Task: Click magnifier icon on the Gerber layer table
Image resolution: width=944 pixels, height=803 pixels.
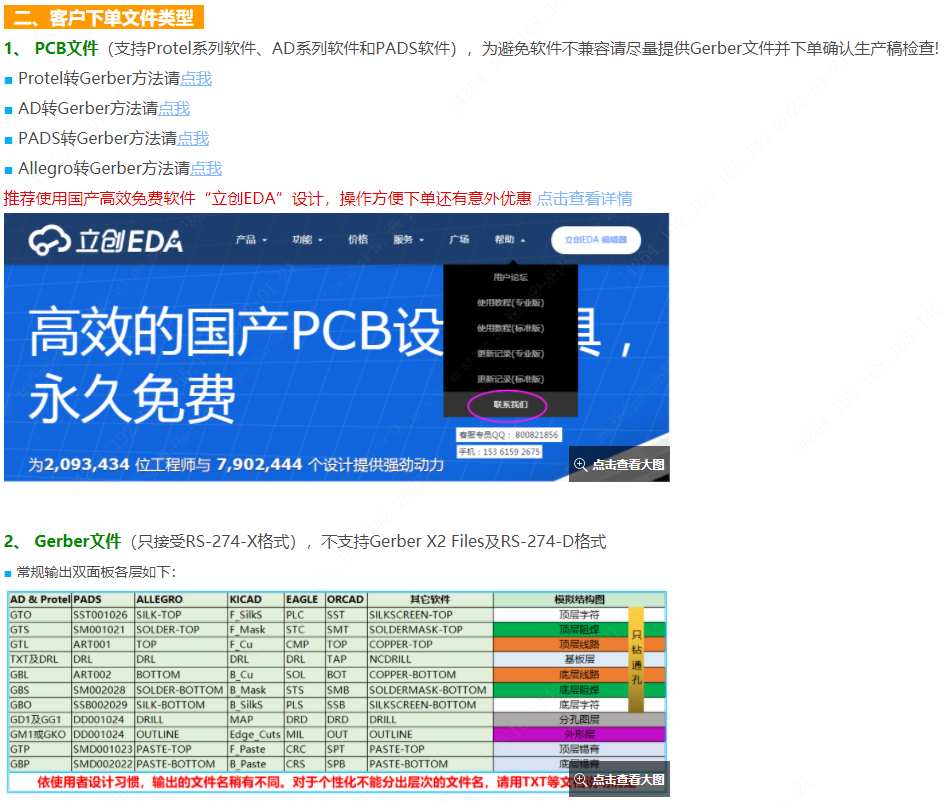Action: point(581,779)
